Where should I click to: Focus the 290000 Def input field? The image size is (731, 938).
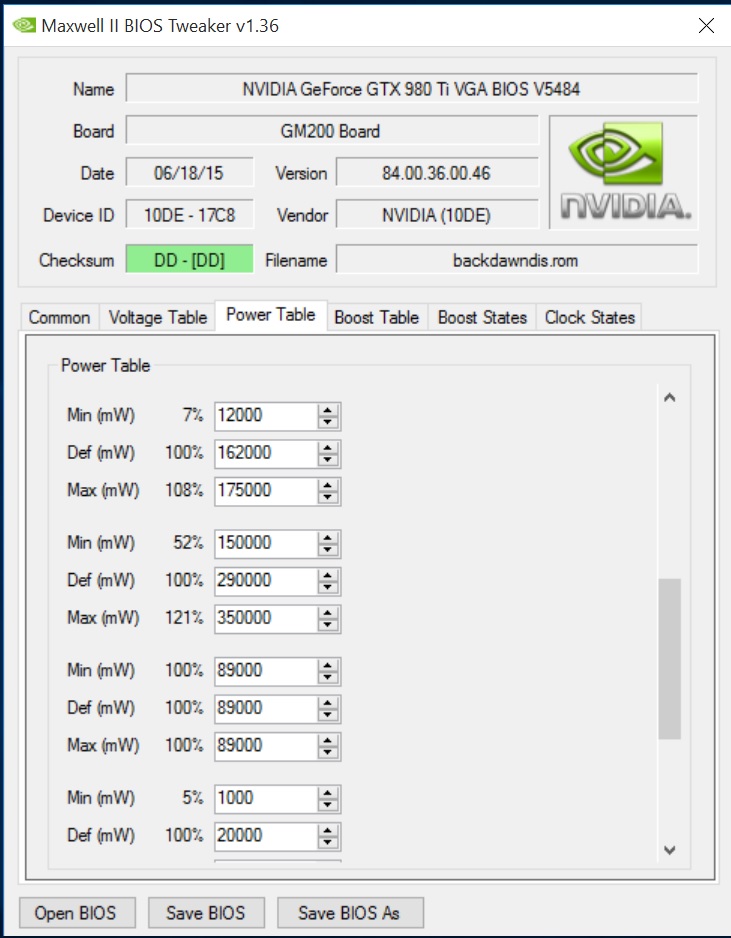coord(266,581)
